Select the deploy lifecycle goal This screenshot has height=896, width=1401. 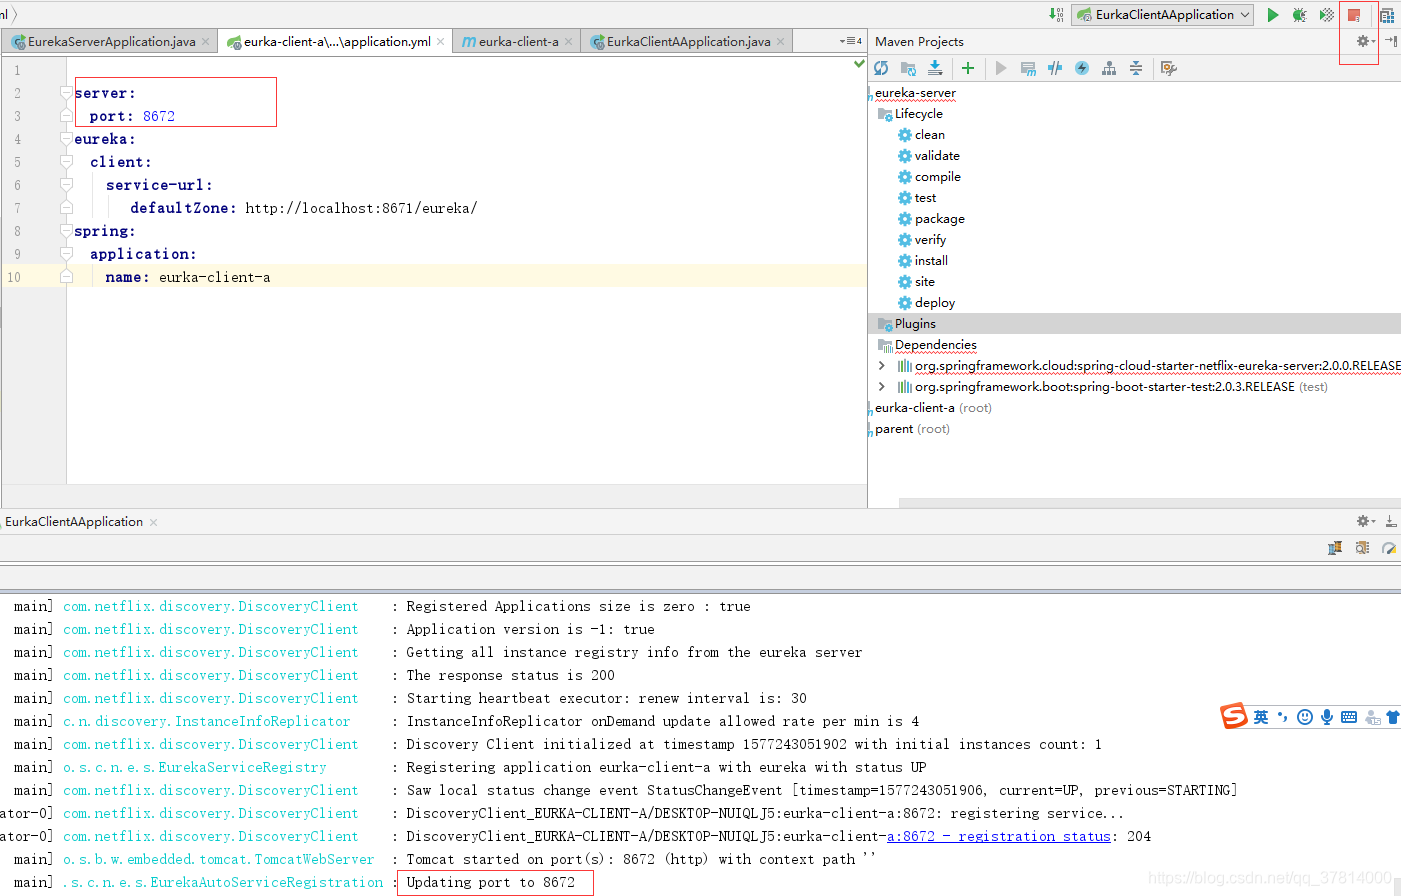(935, 303)
